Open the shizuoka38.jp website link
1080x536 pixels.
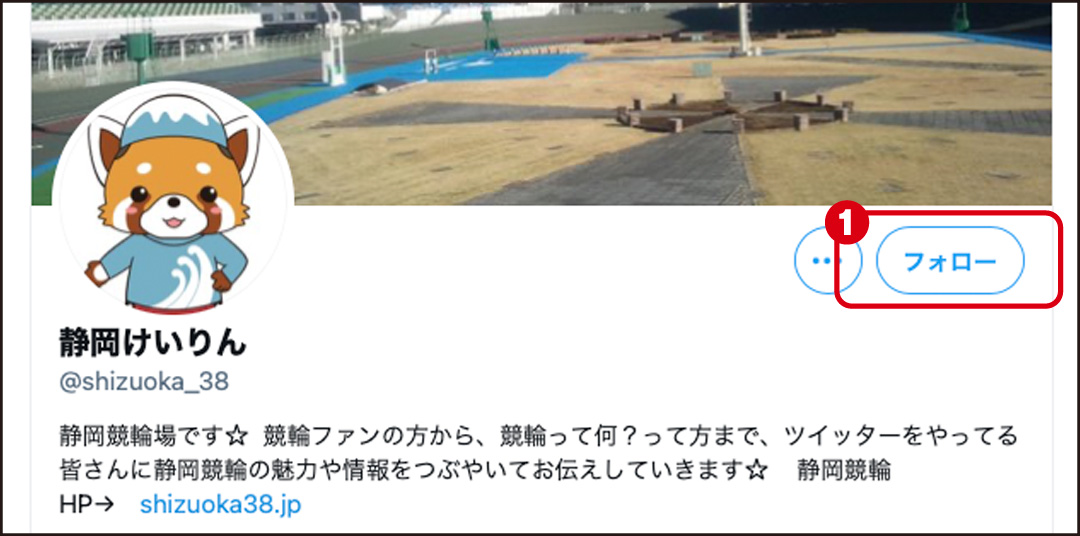tap(220, 505)
